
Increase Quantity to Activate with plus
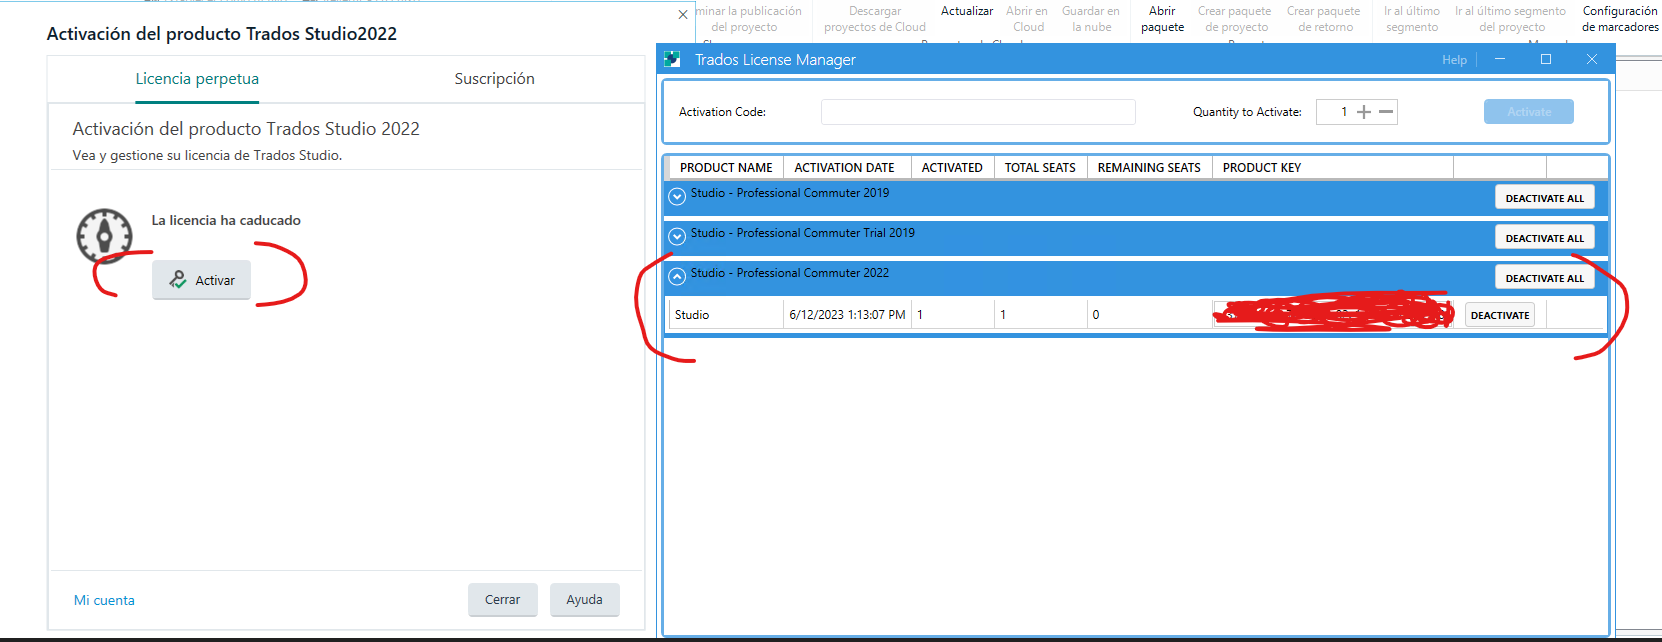click(x=1364, y=112)
